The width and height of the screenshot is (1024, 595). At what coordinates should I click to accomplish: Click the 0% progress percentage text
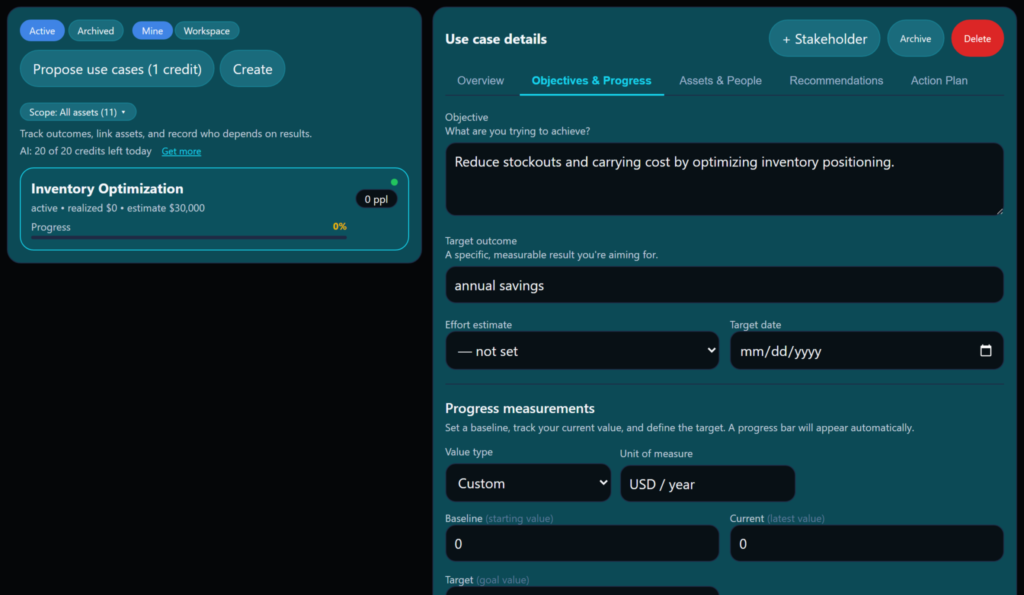click(x=340, y=227)
